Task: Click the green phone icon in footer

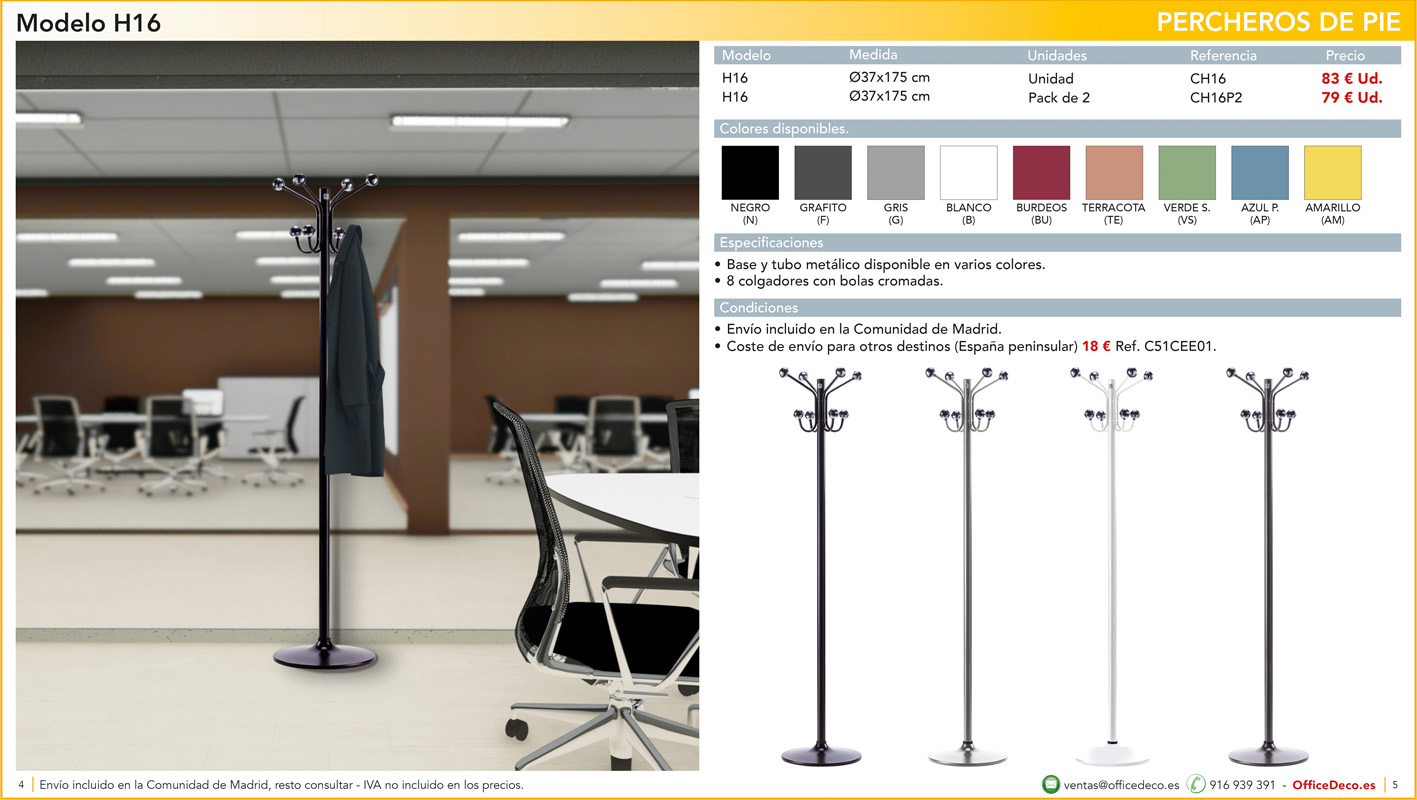Action: point(1196,784)
